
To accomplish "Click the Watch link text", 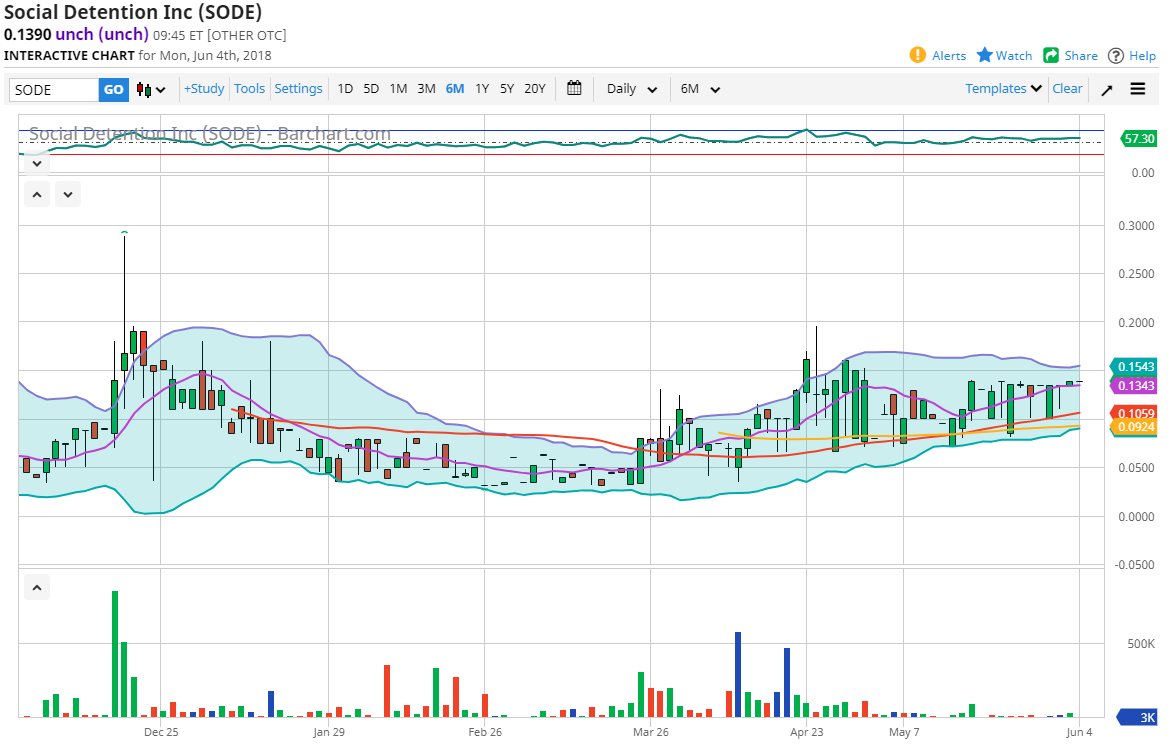I will coord(1013,56).
